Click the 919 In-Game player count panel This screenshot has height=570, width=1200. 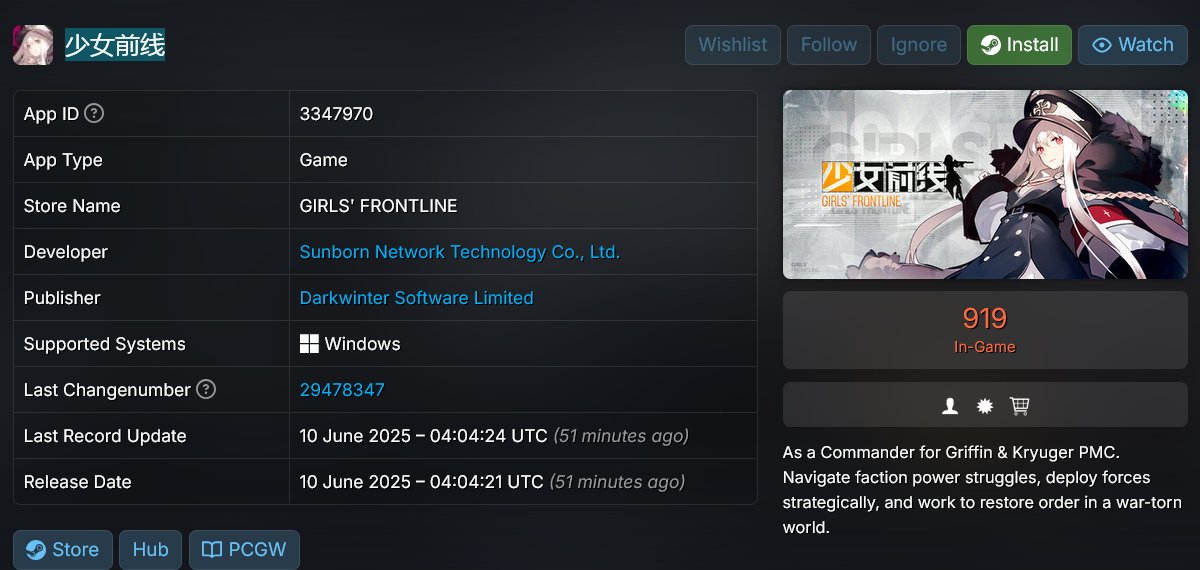tap(985, 330)
